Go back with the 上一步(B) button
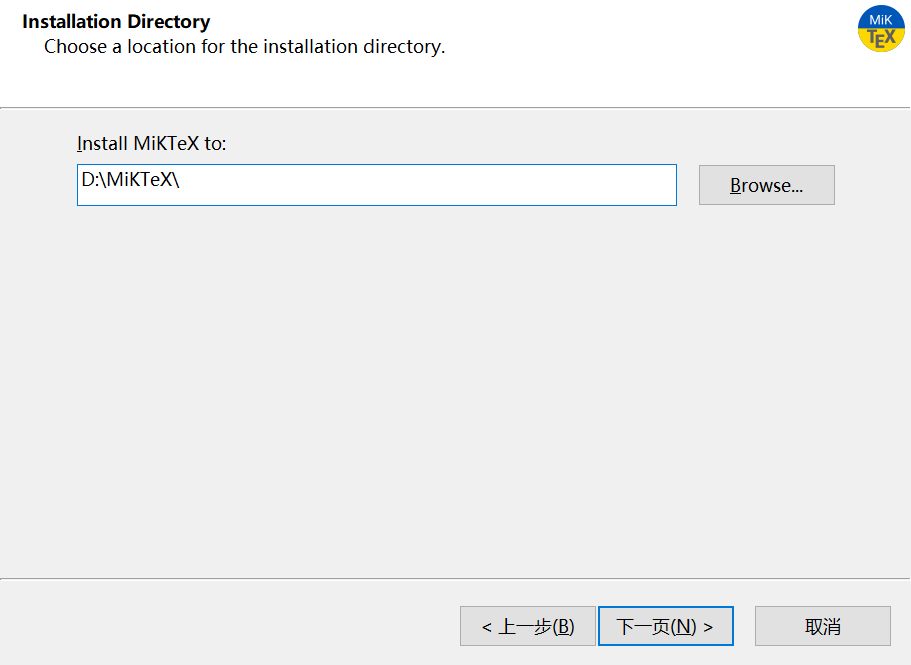 pyautogui.click(x=528, y=626)
